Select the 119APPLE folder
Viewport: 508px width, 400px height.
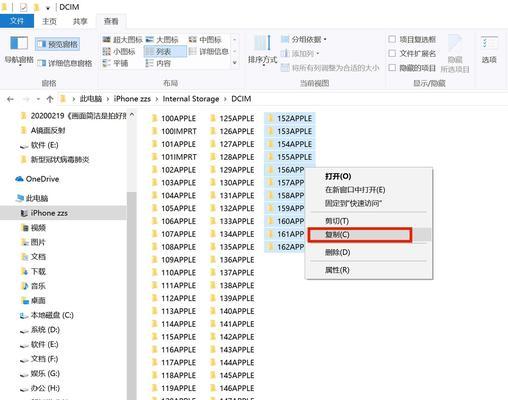tap(174, 388)
